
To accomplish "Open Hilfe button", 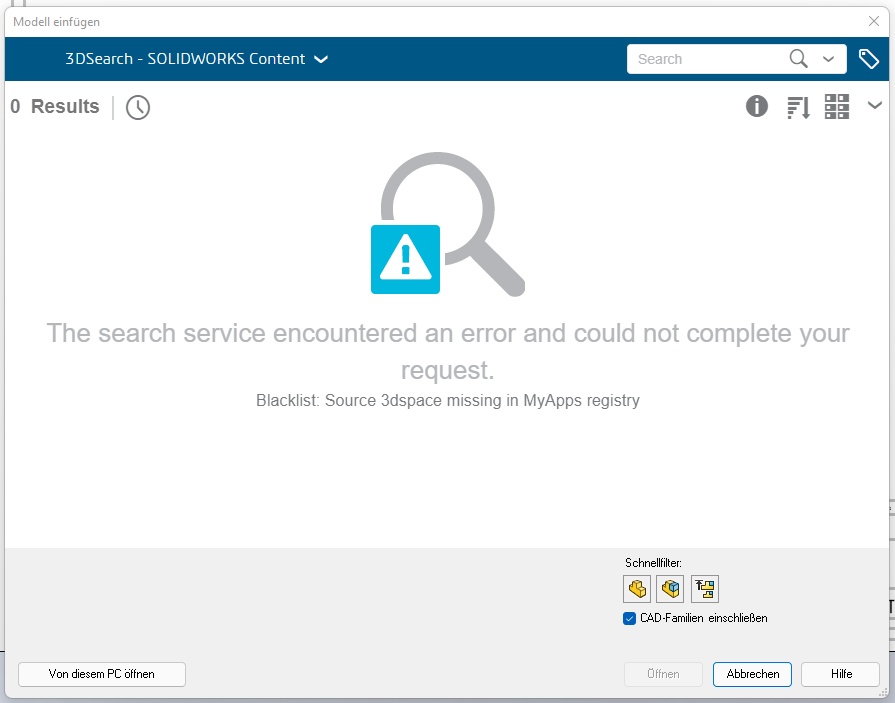I will click(x=840, y=674).
